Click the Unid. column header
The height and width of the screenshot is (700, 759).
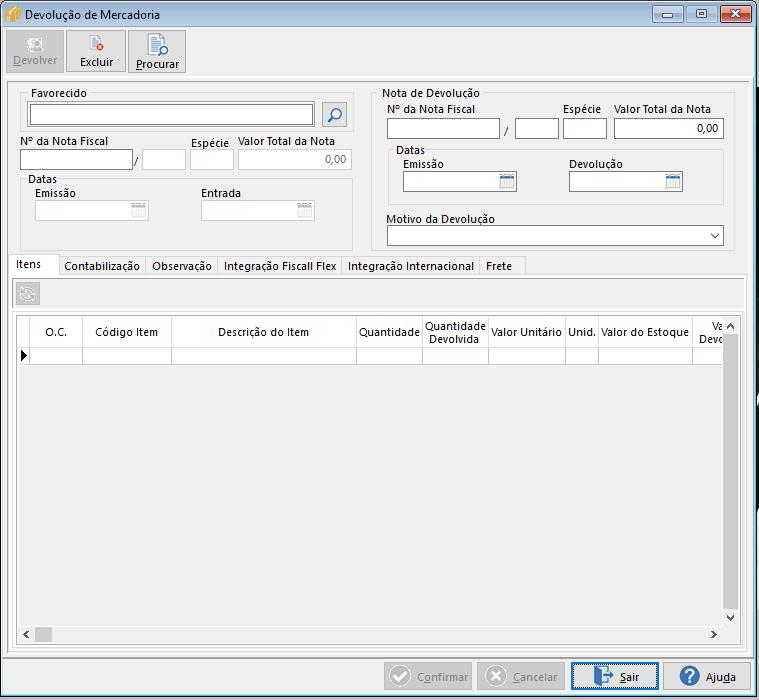582,332
